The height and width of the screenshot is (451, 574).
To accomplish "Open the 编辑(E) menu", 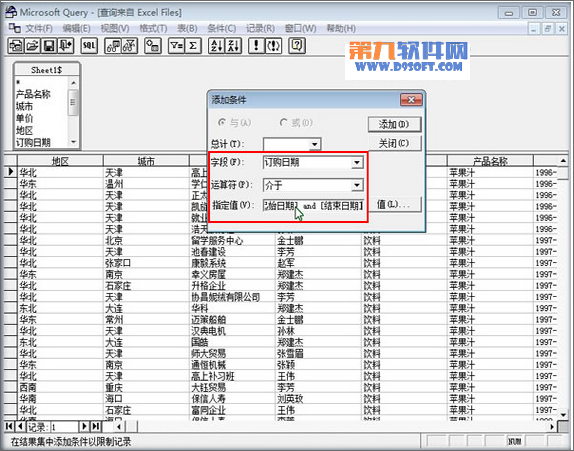I will click(x=77, y=29).
